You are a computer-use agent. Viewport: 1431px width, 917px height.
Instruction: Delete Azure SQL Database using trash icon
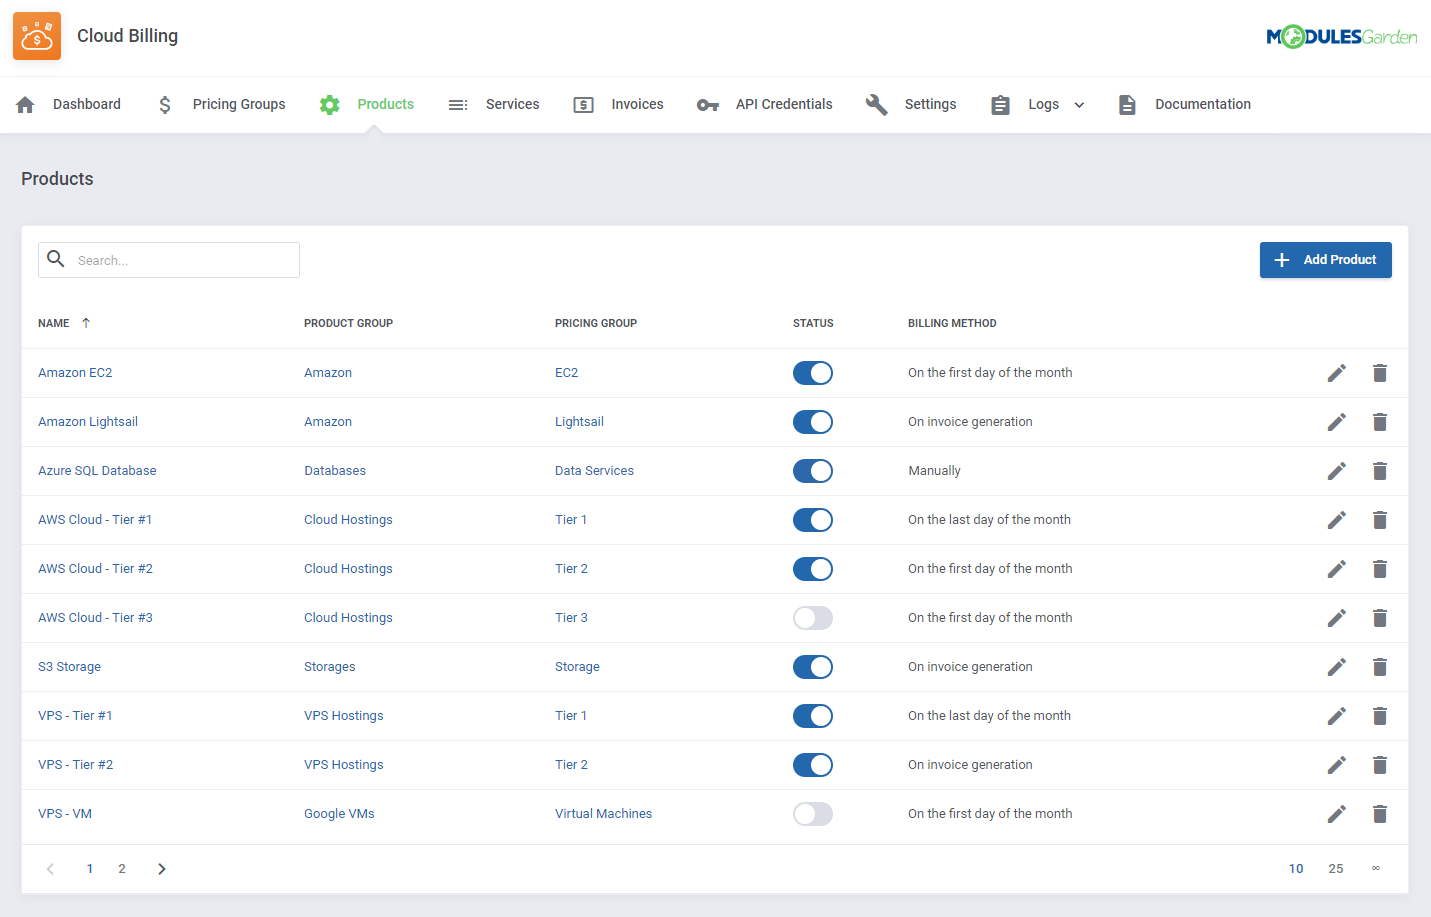point(1380,471)
